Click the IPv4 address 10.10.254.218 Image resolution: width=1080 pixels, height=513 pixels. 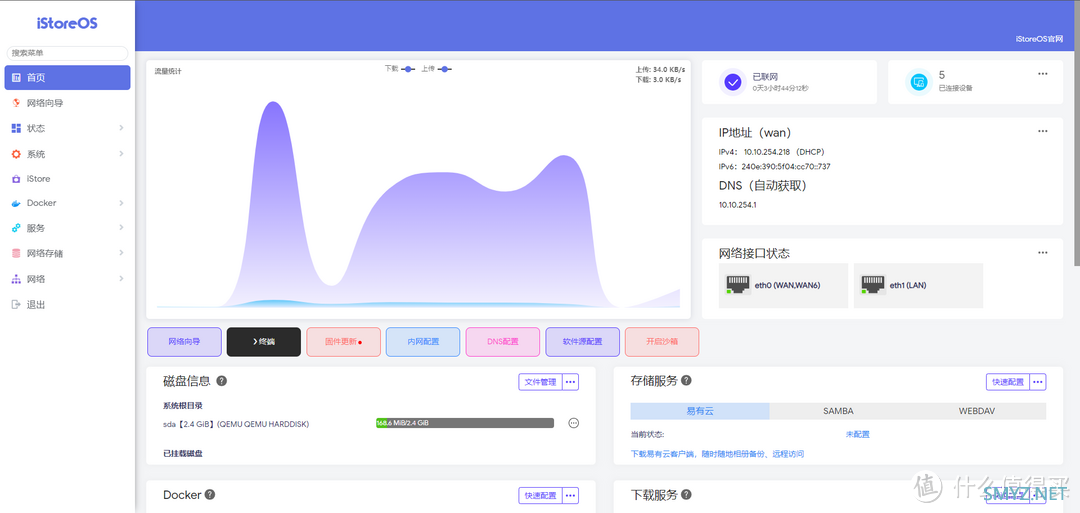click(767, 152)
